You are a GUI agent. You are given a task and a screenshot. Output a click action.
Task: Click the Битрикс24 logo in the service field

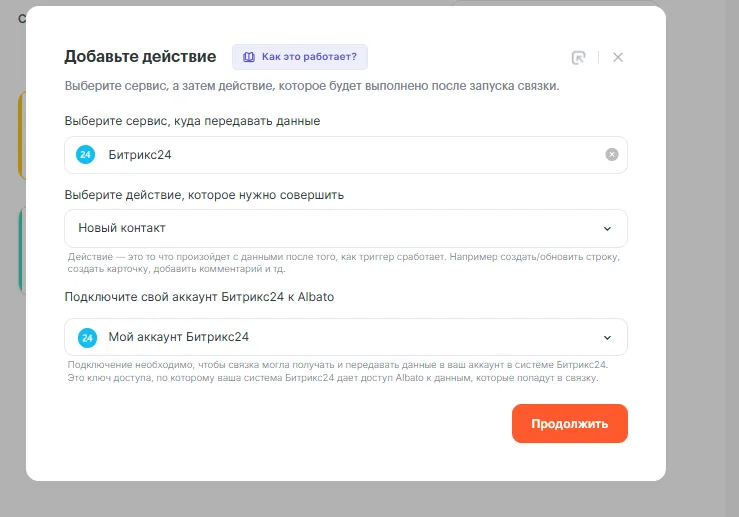pyautogui.click(x=86, y=155)
